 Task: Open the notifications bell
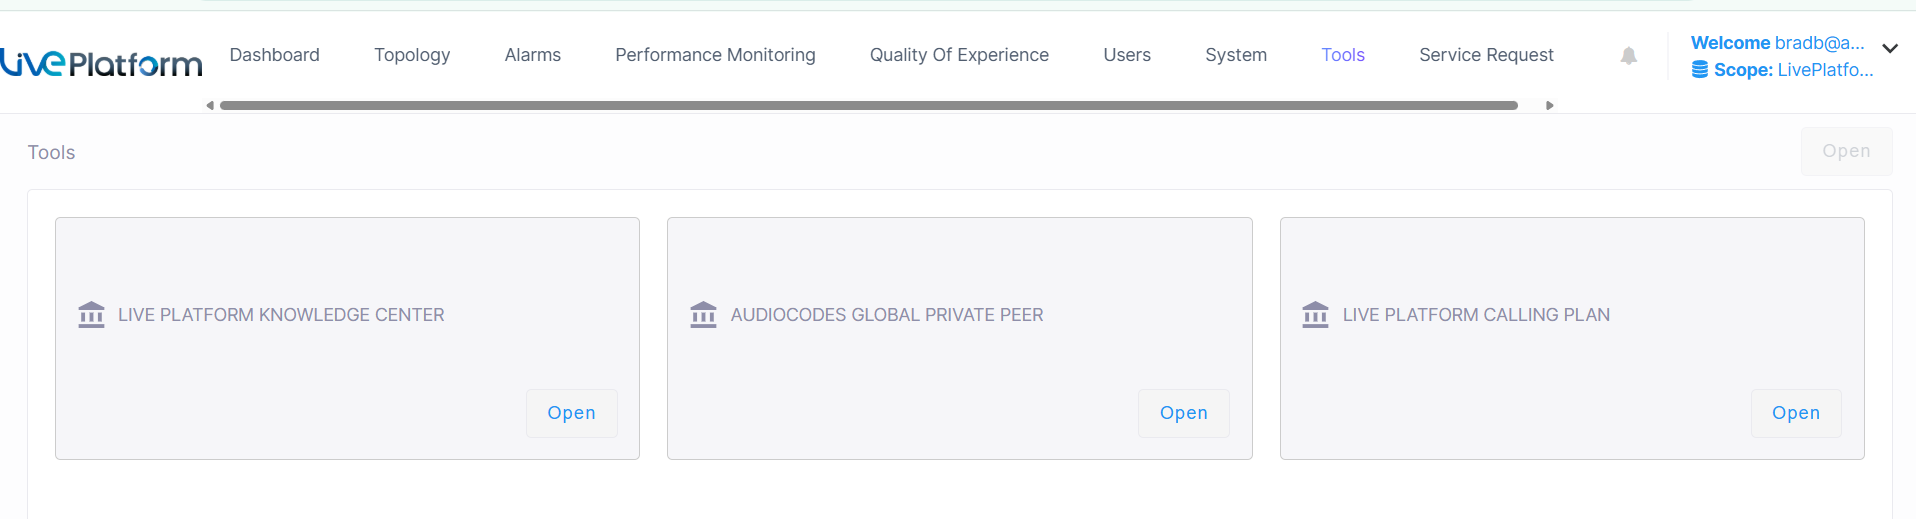[x=1628, y=56]
